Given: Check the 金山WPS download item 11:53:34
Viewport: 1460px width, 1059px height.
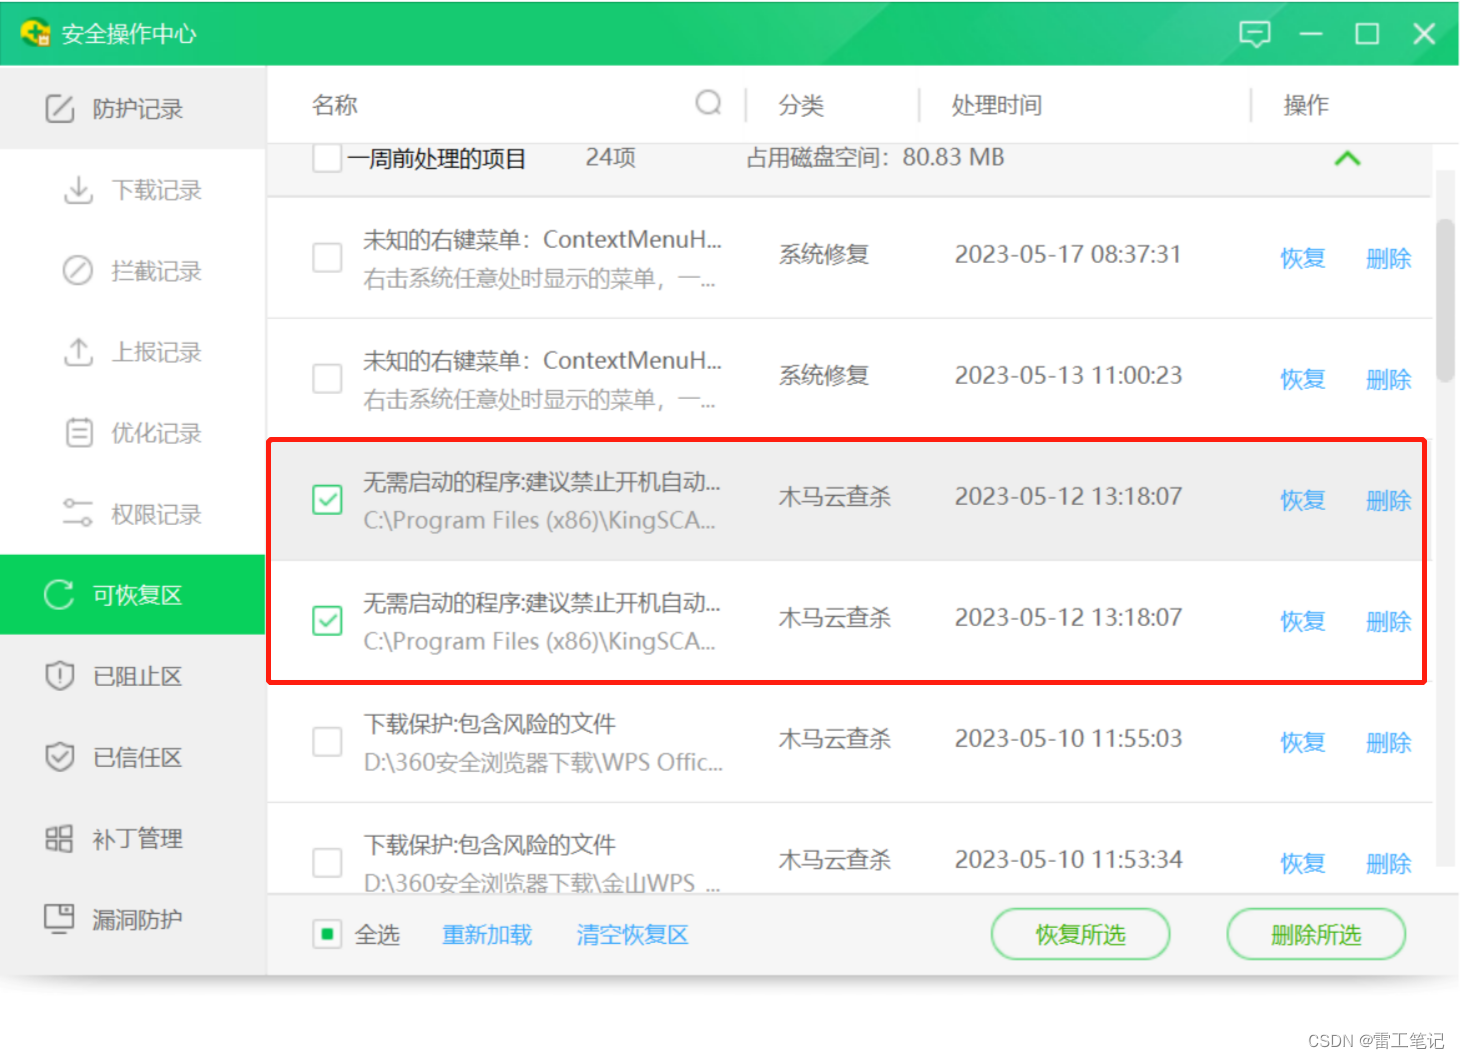Looking at the screenshot, I should coord(327,862).
